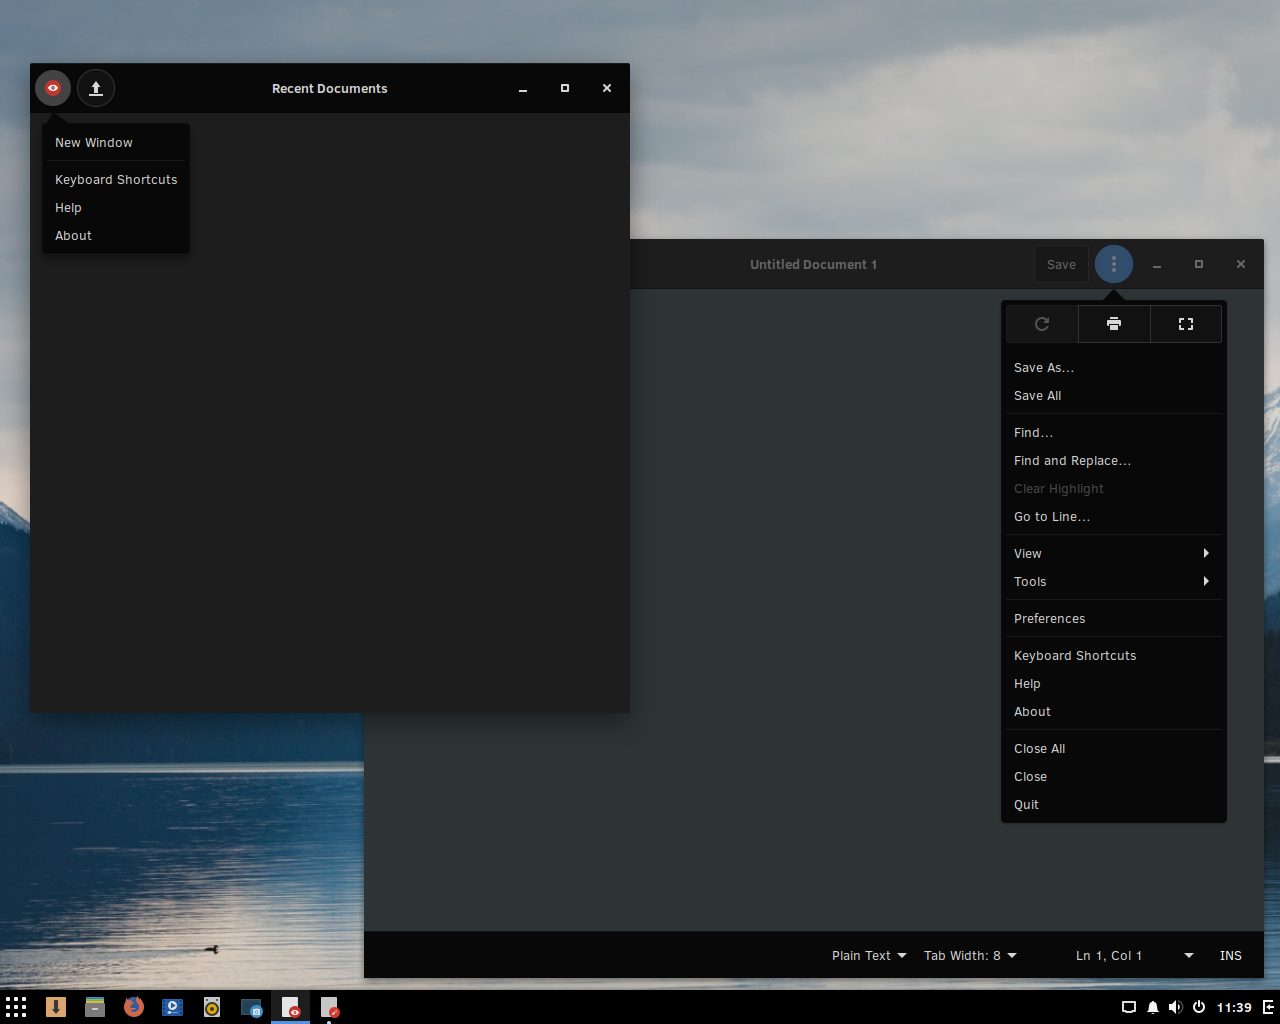
Task: Select About in the Recent Documents menu
Action: (x=116, y=236)
